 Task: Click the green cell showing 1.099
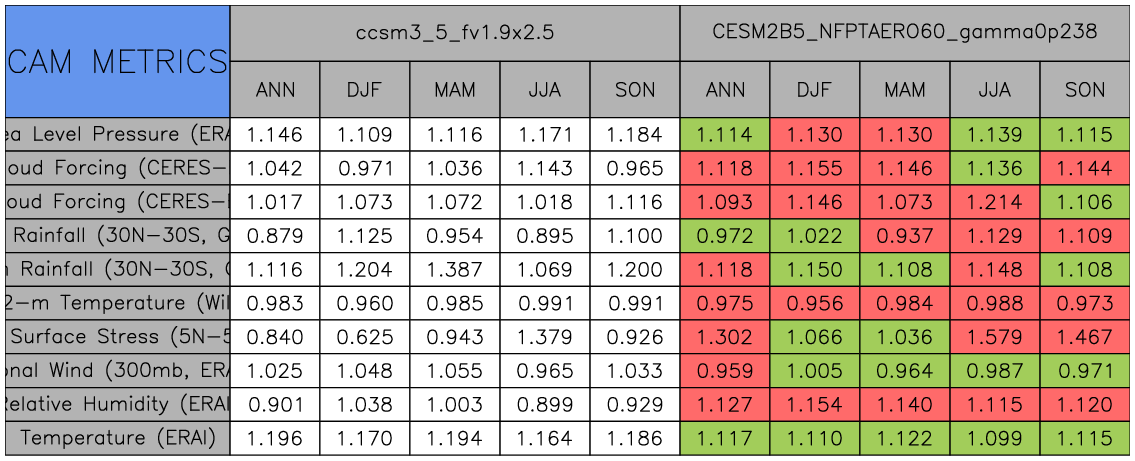tap(994, 438)
